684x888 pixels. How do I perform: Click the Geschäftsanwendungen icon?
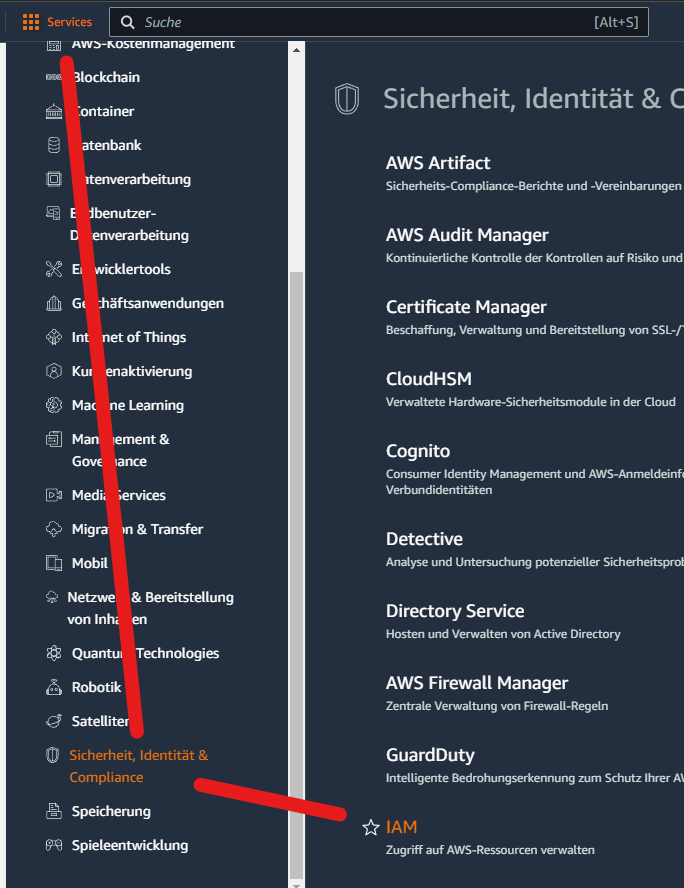pyautogui.click(x=54, y=303)
